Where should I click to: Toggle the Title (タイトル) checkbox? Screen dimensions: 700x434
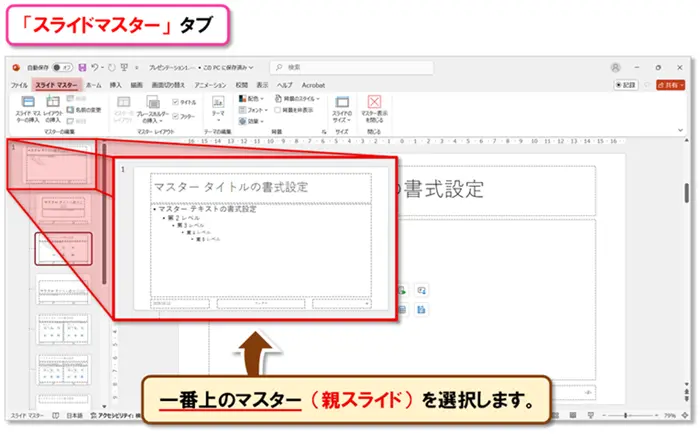pyautogui.click(x=175, y=102)
